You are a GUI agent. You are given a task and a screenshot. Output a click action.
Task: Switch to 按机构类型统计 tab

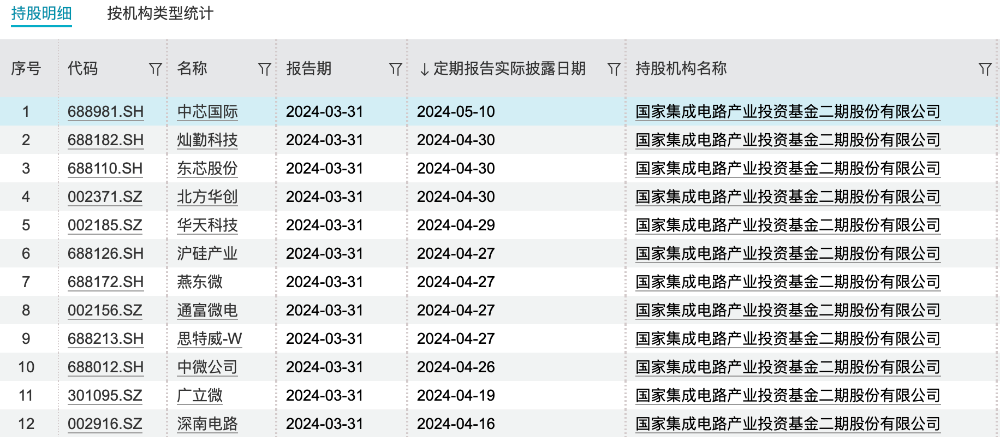click(160, 13)
